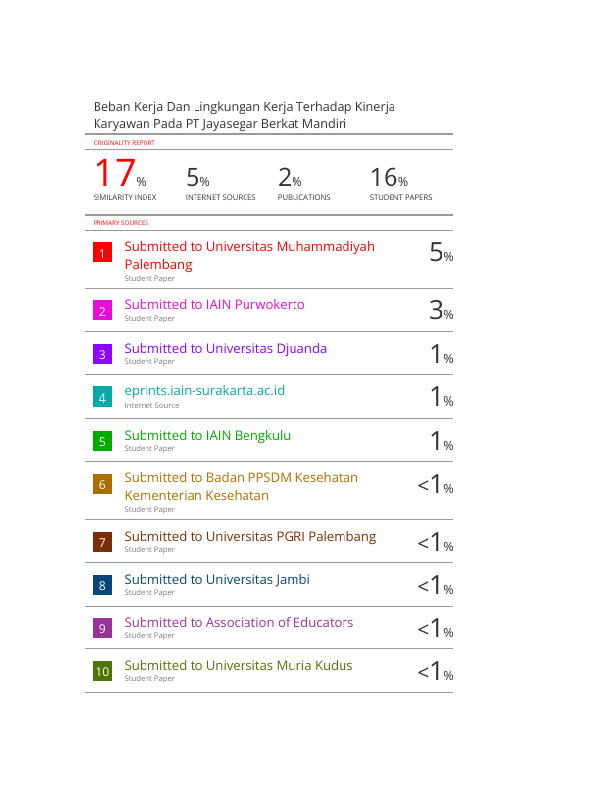Click the teal source number 4 badge
Screen dimensions: 612x792
click(x=102, y=398)
